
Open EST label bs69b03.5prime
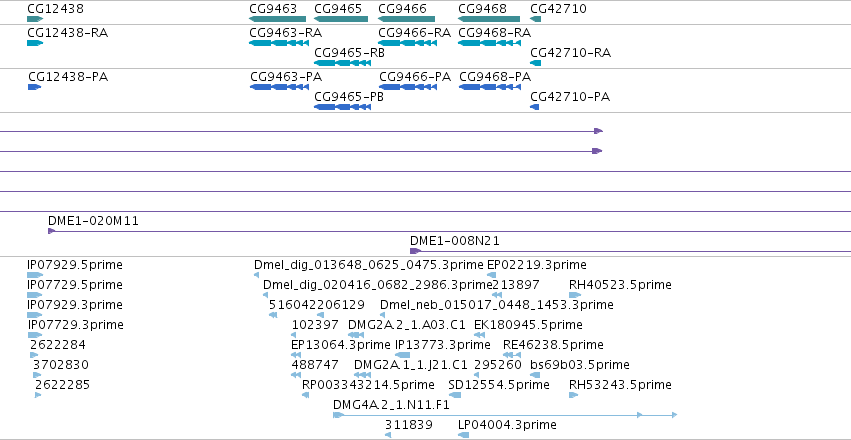tap(580, 365)
